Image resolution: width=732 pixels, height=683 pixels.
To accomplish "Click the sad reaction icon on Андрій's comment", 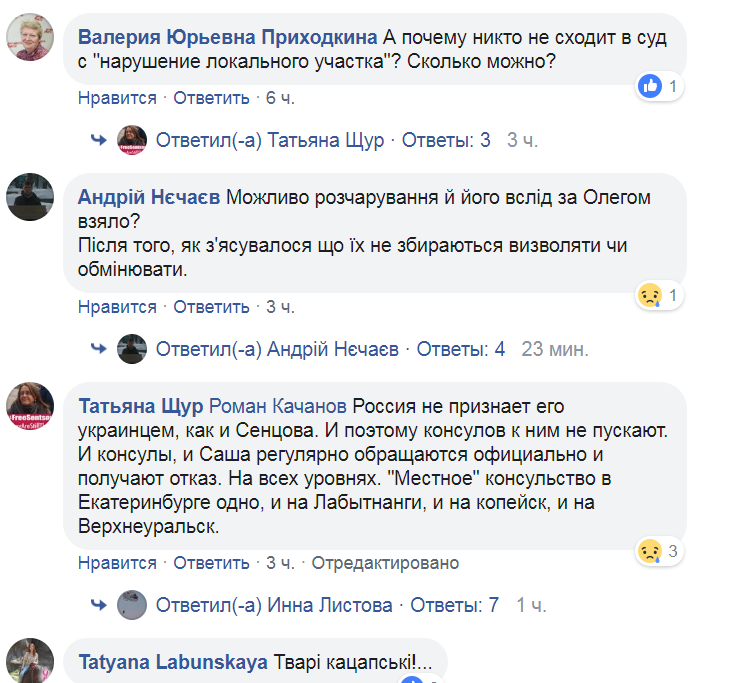I will [x=651, y=296].
